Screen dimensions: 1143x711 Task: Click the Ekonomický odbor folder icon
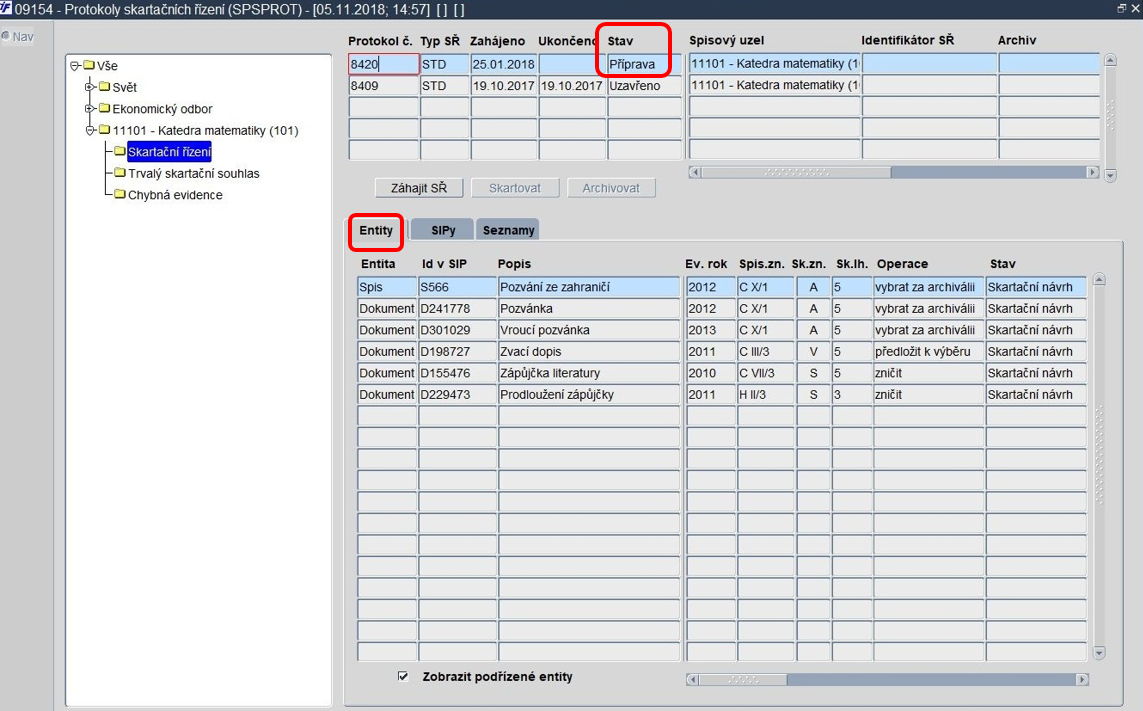(x=104, y=108)
